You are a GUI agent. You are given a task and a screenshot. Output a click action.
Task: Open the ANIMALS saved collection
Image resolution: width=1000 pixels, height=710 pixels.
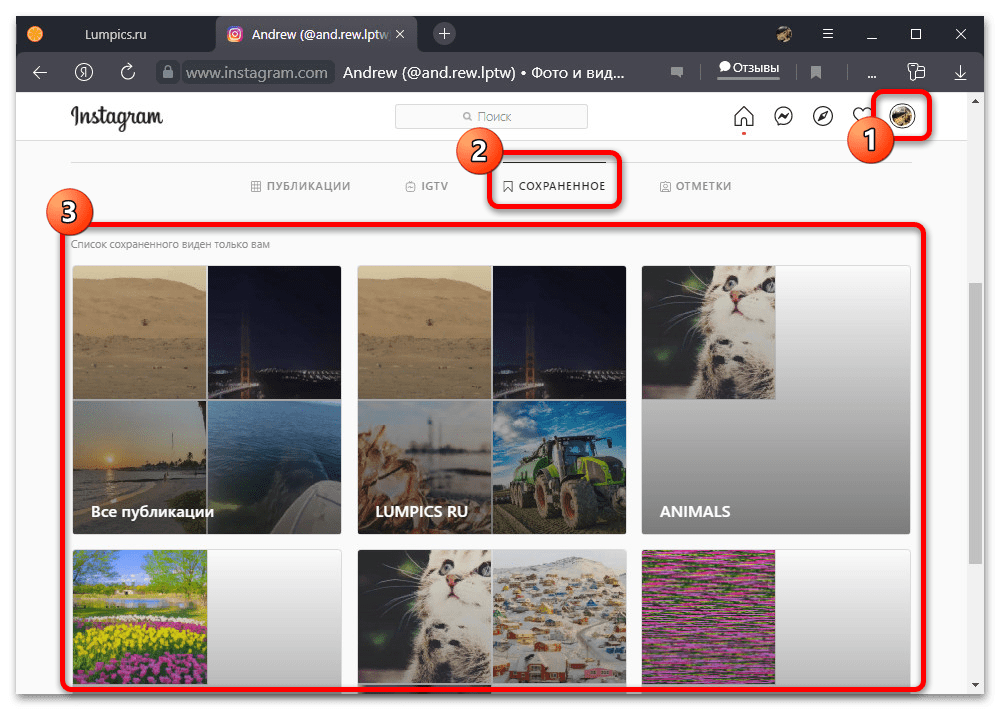point(775,400)
